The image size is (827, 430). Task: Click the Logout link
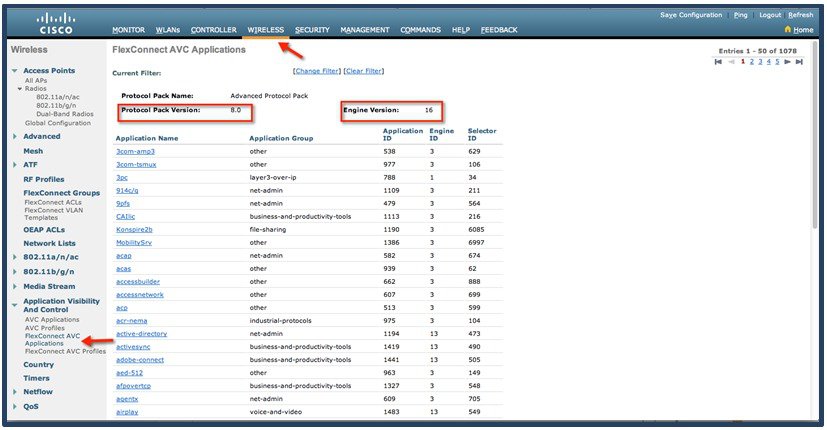(770, 15)
